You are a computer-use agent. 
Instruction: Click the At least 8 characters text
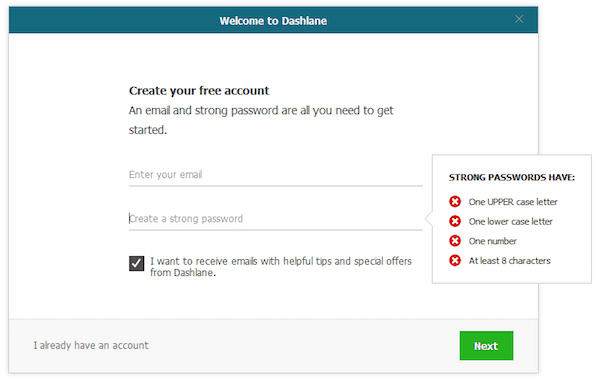point(509,261)
